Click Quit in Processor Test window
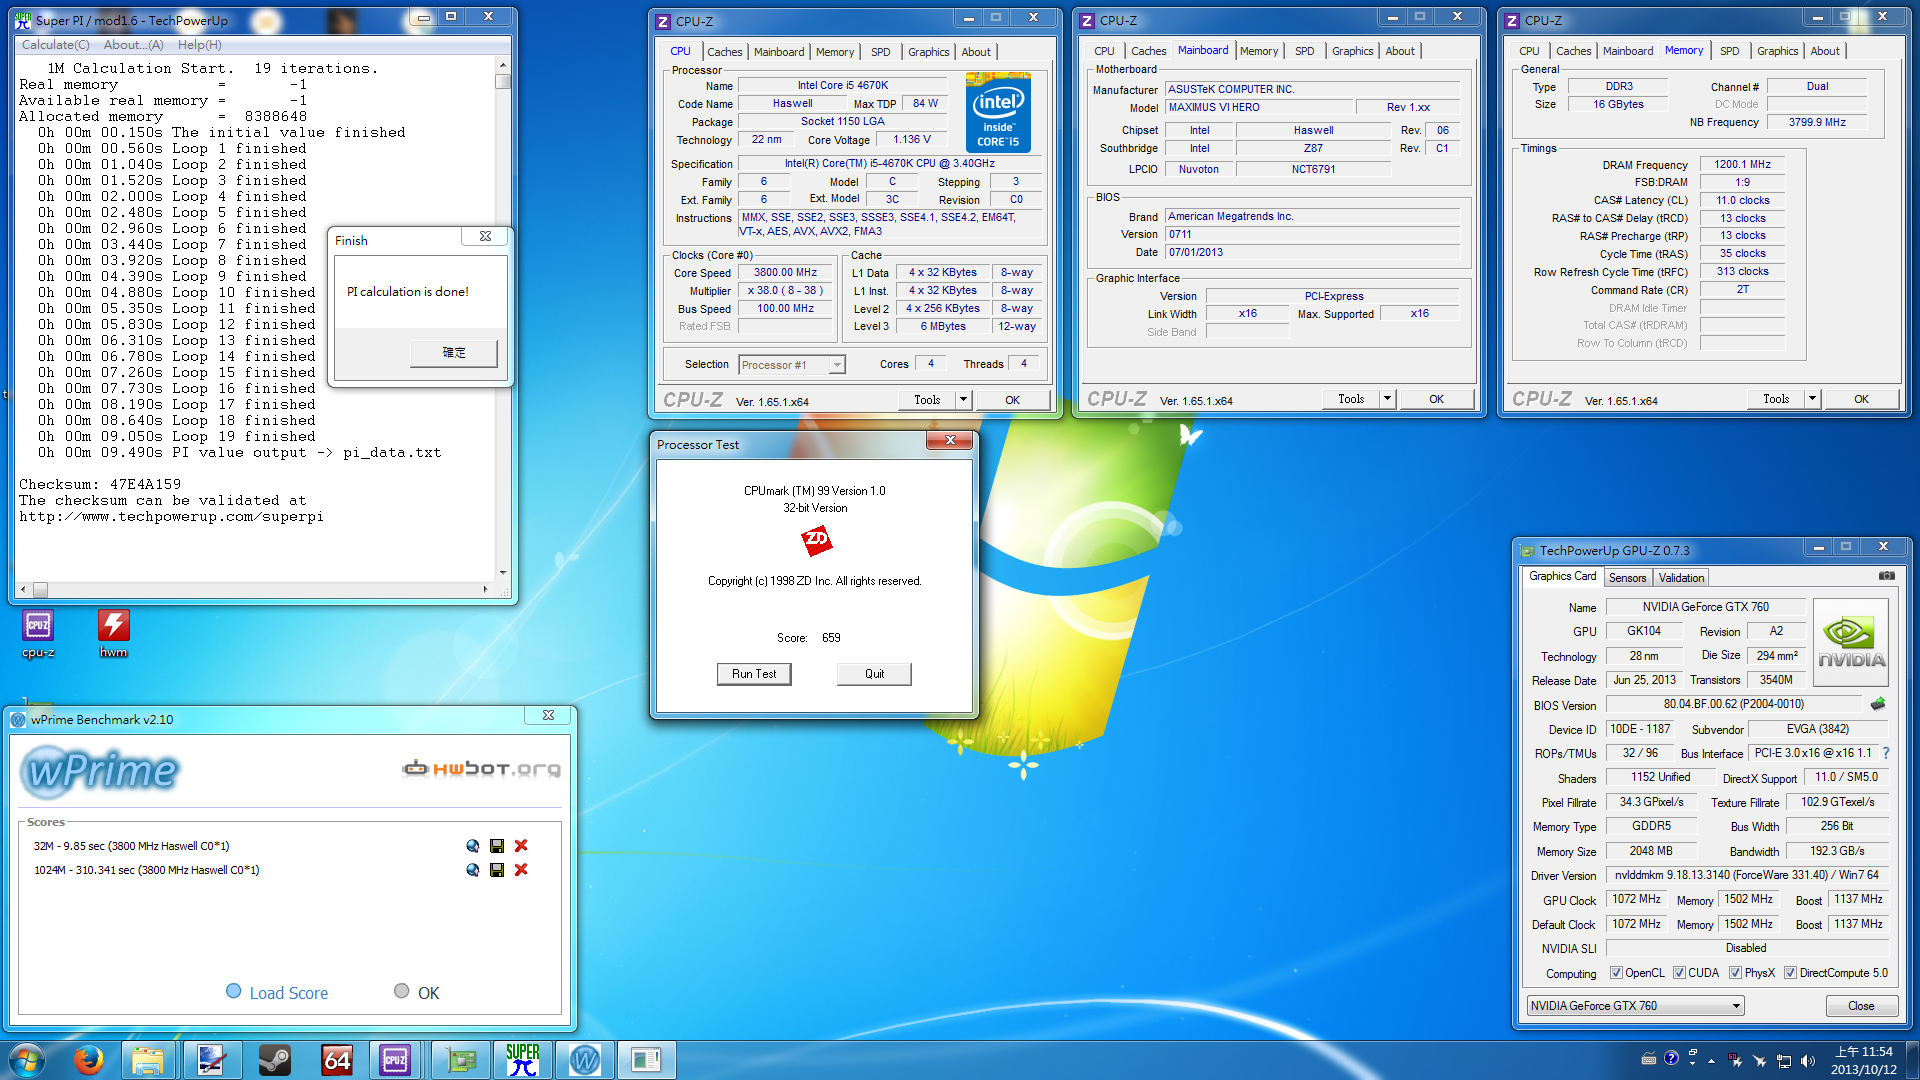This screenshot has width=1920, height=1080. tap(874, 674)
